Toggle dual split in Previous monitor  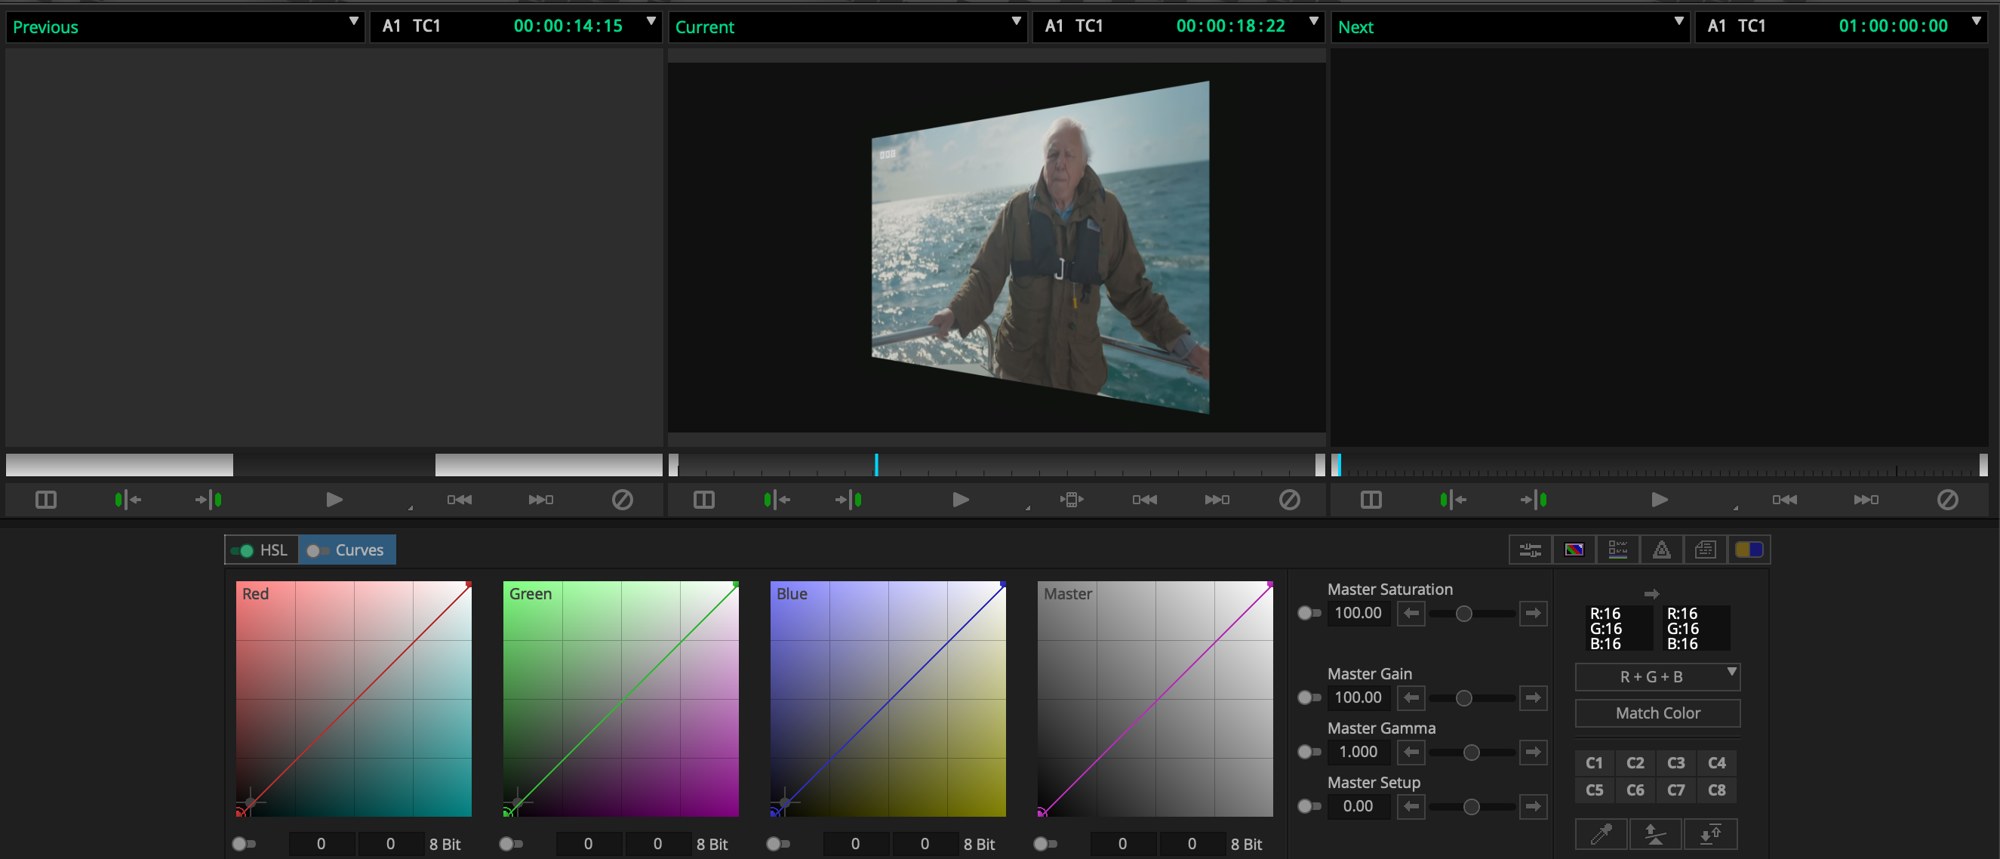(46, 499)
